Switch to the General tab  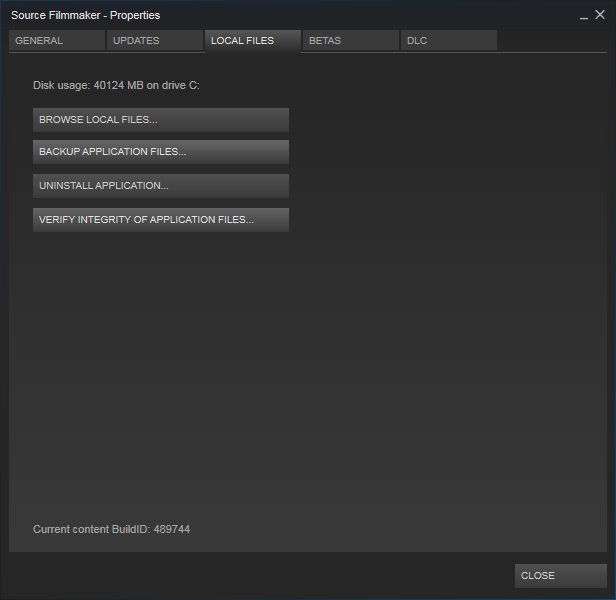(57, 40)
